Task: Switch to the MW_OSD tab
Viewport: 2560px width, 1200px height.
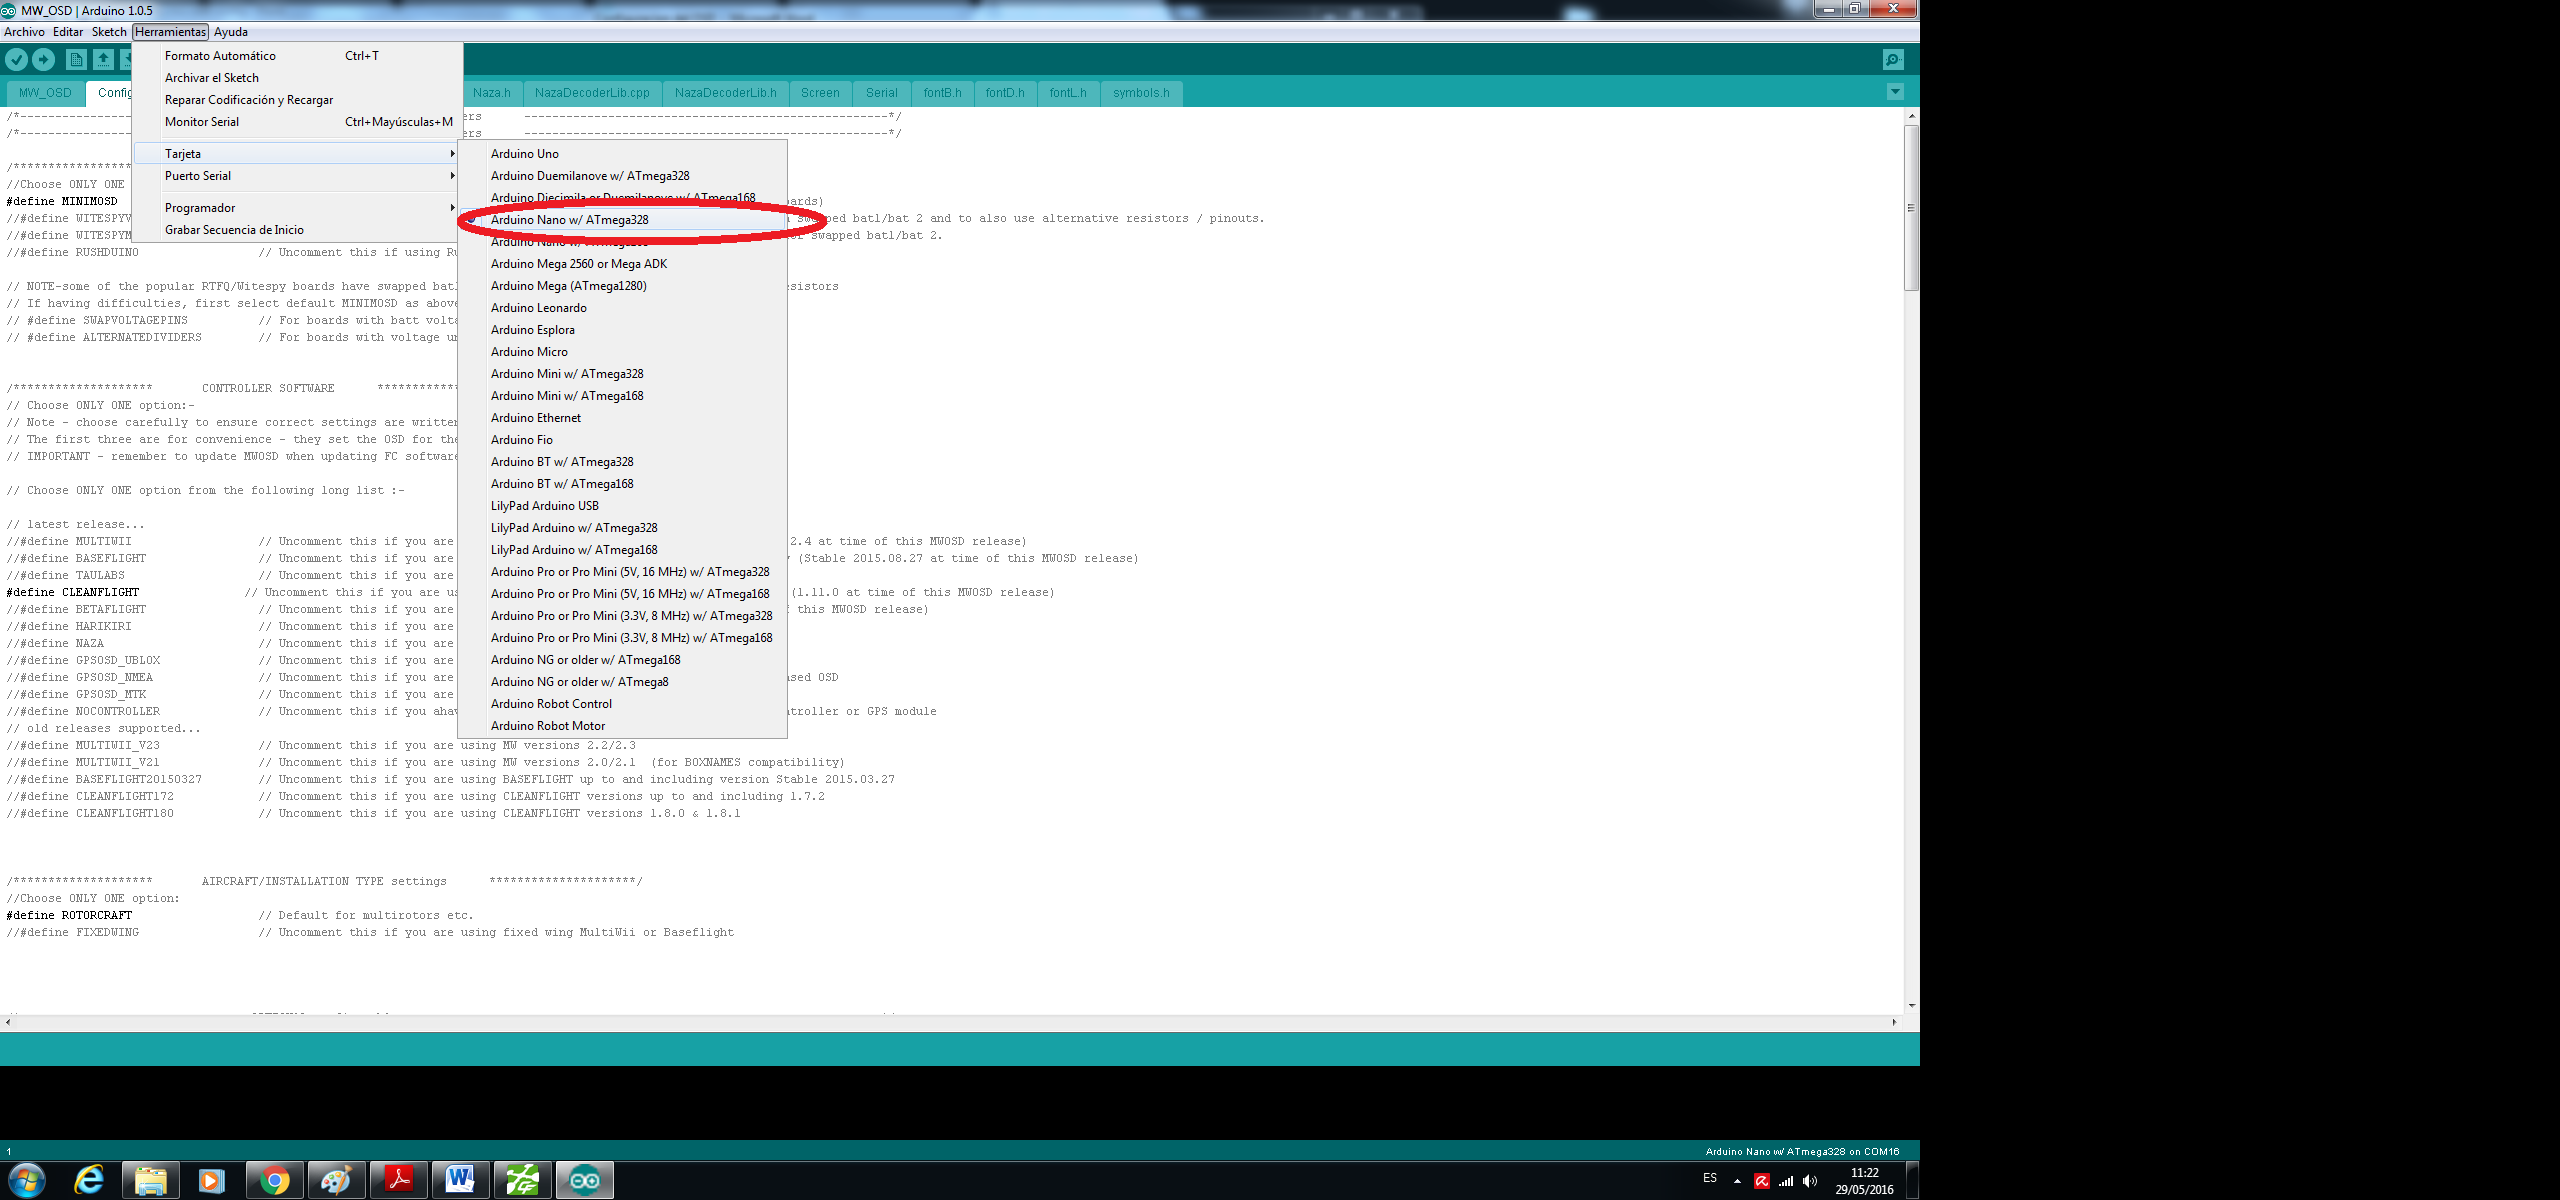Action: pos(45,93)
